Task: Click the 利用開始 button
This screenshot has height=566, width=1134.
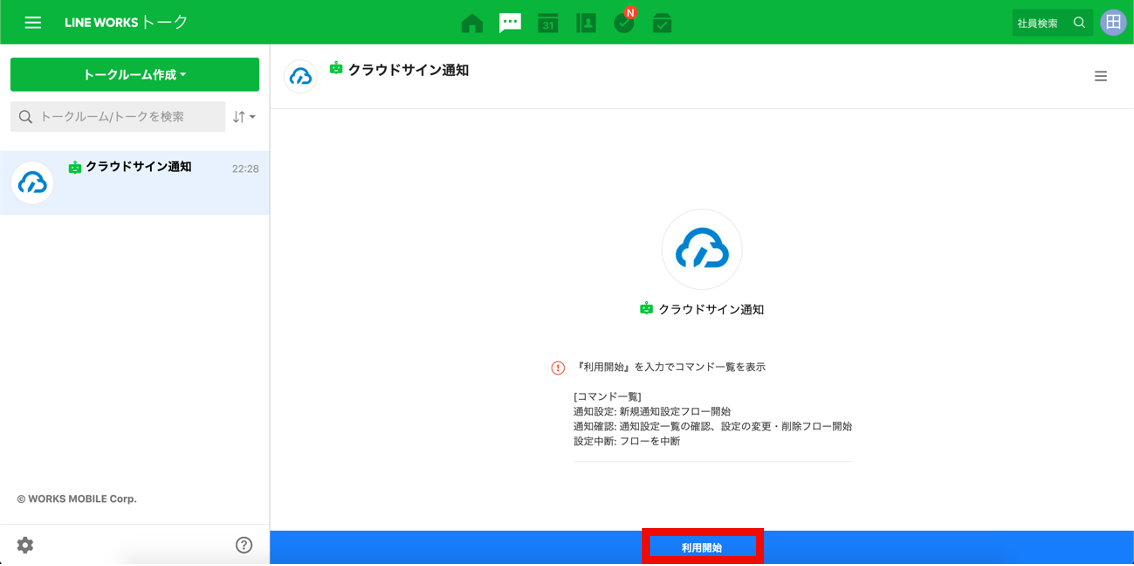Action: tap(702, 548)
